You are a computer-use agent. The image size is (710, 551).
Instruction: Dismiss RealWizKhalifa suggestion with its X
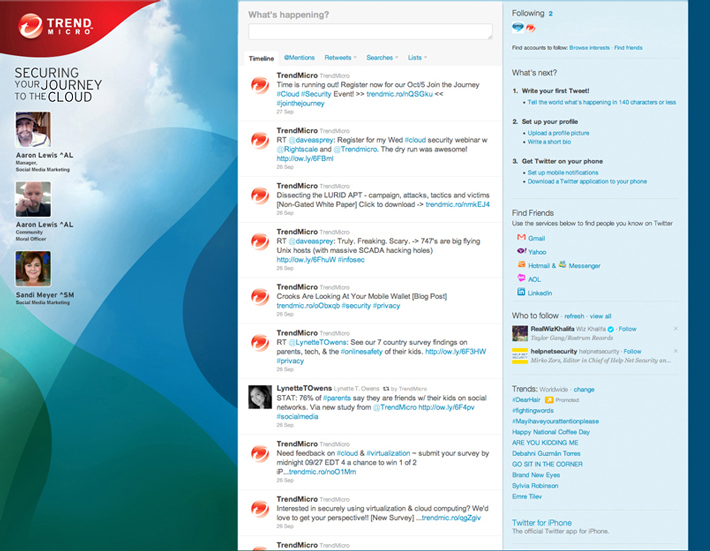coord(676,329)
